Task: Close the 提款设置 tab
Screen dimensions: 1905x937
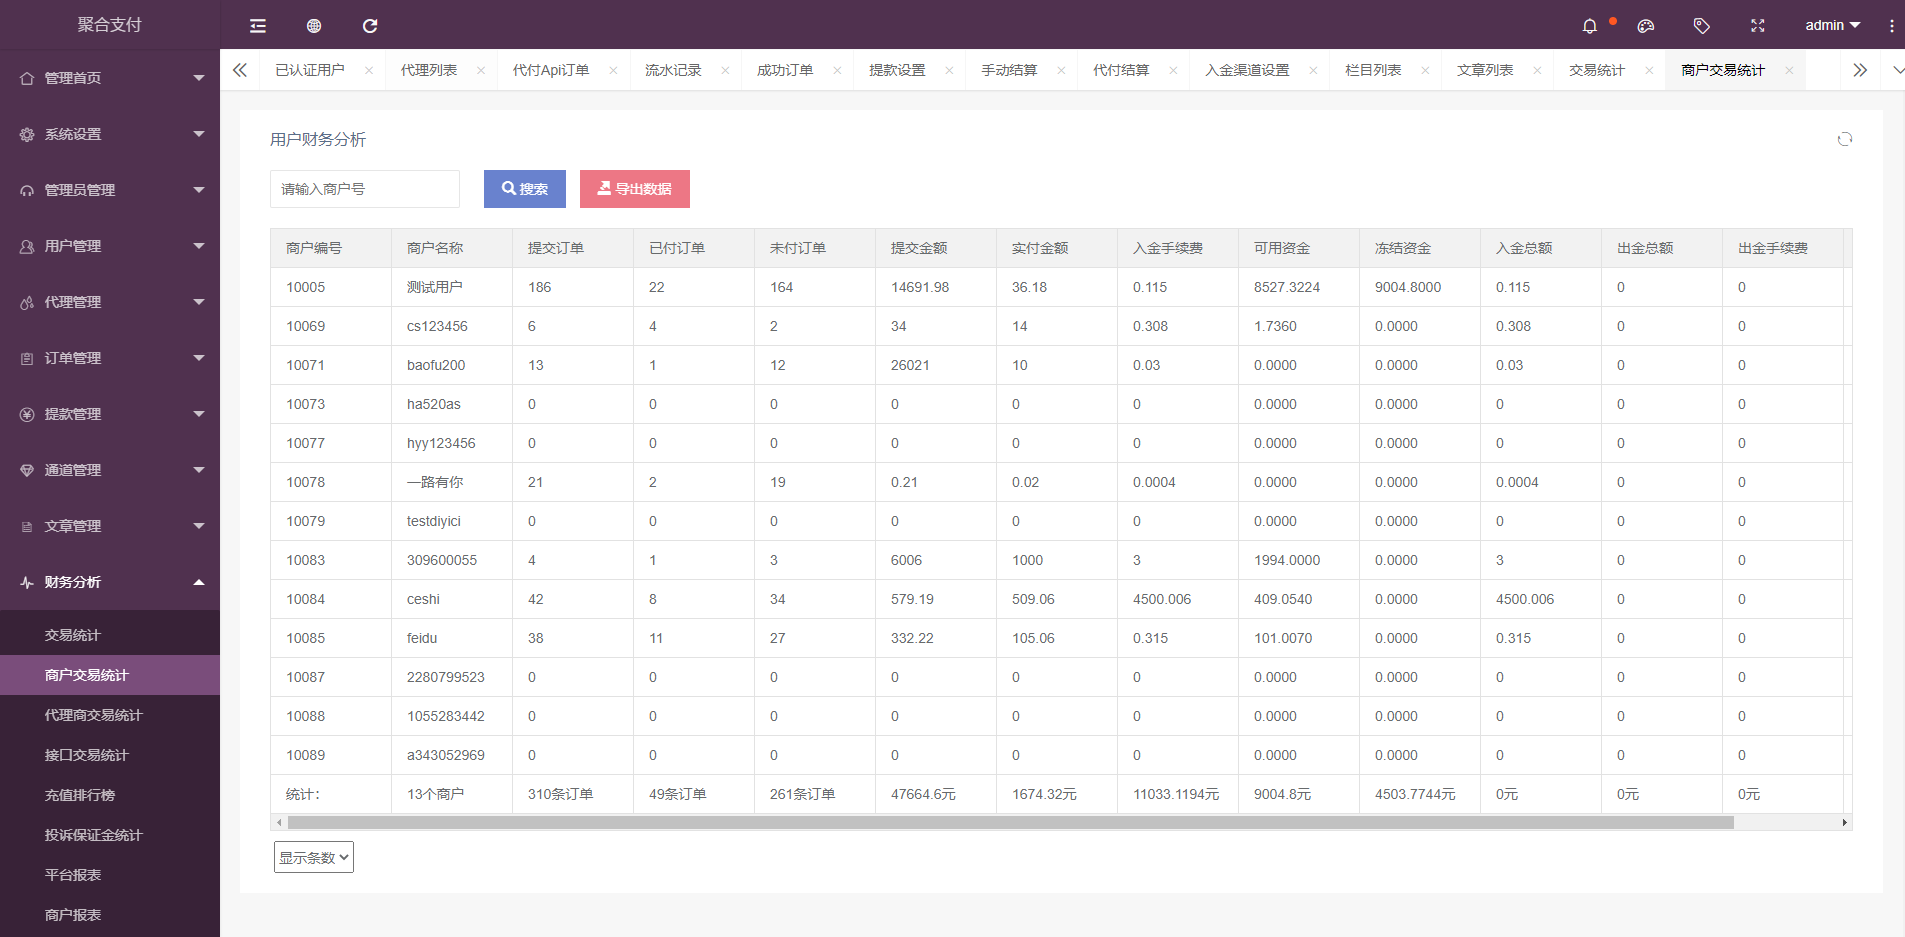Action: (949, 70)
